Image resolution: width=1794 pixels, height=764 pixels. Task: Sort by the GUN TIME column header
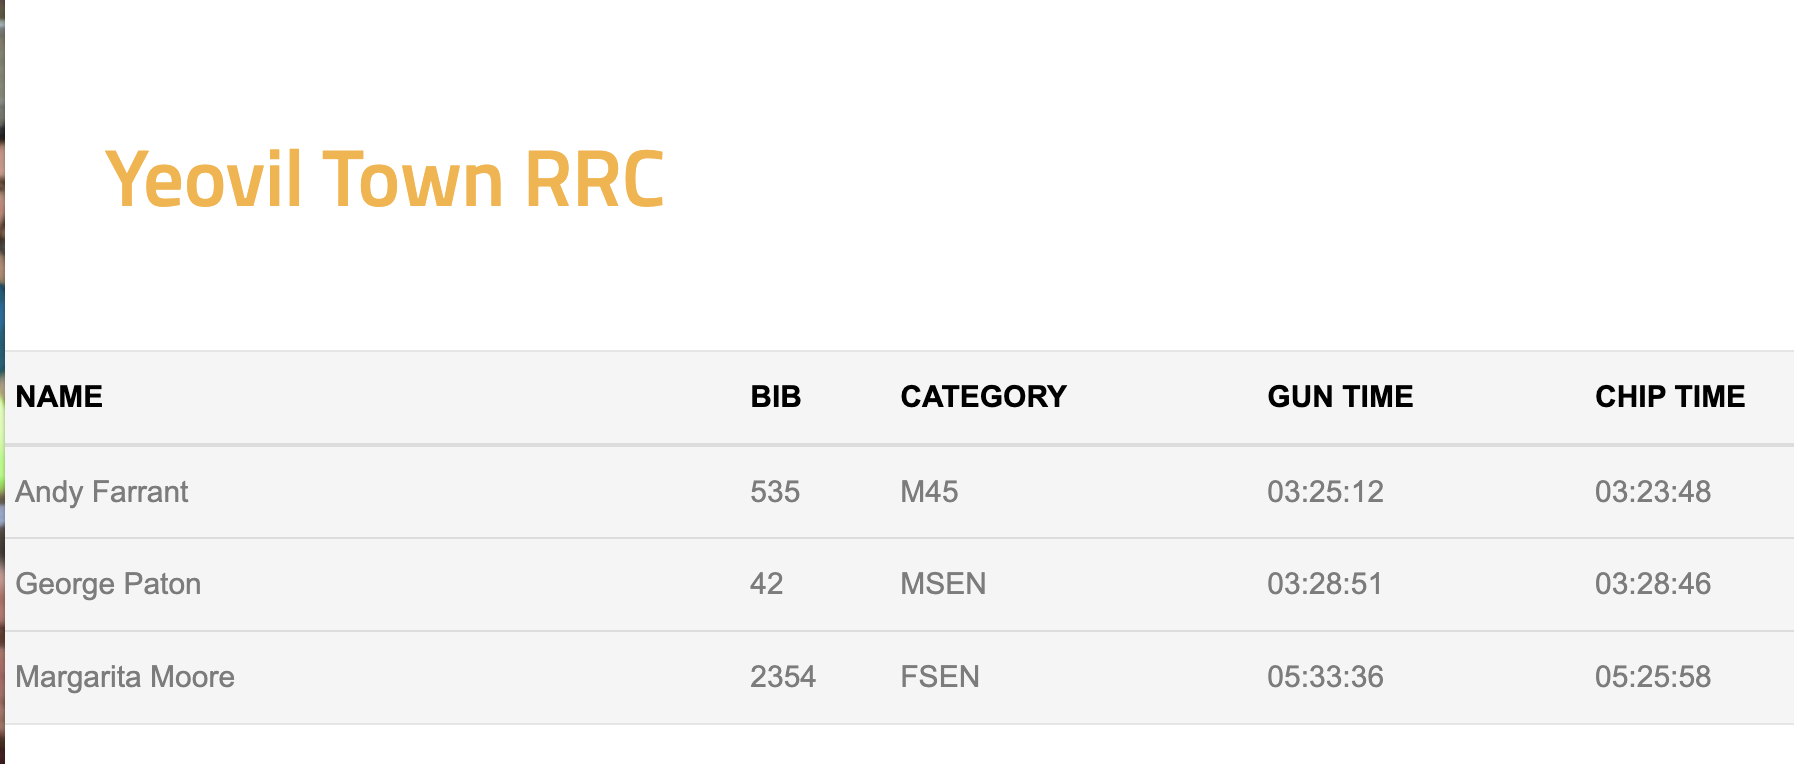1340,397
